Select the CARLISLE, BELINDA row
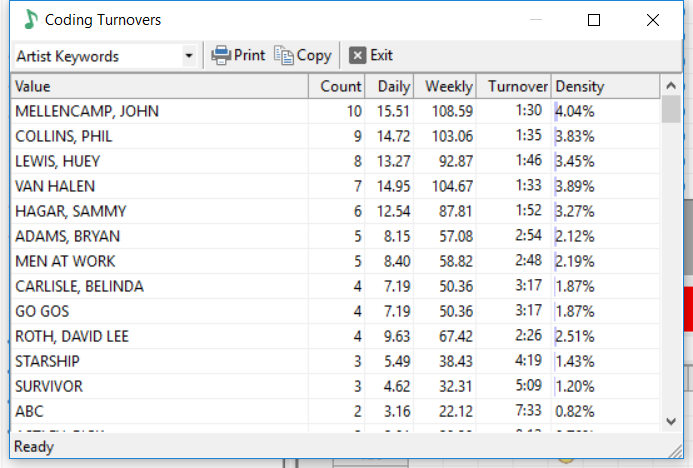Image resolution: width=693 pixels, height=468 pixels. [335, 286]
